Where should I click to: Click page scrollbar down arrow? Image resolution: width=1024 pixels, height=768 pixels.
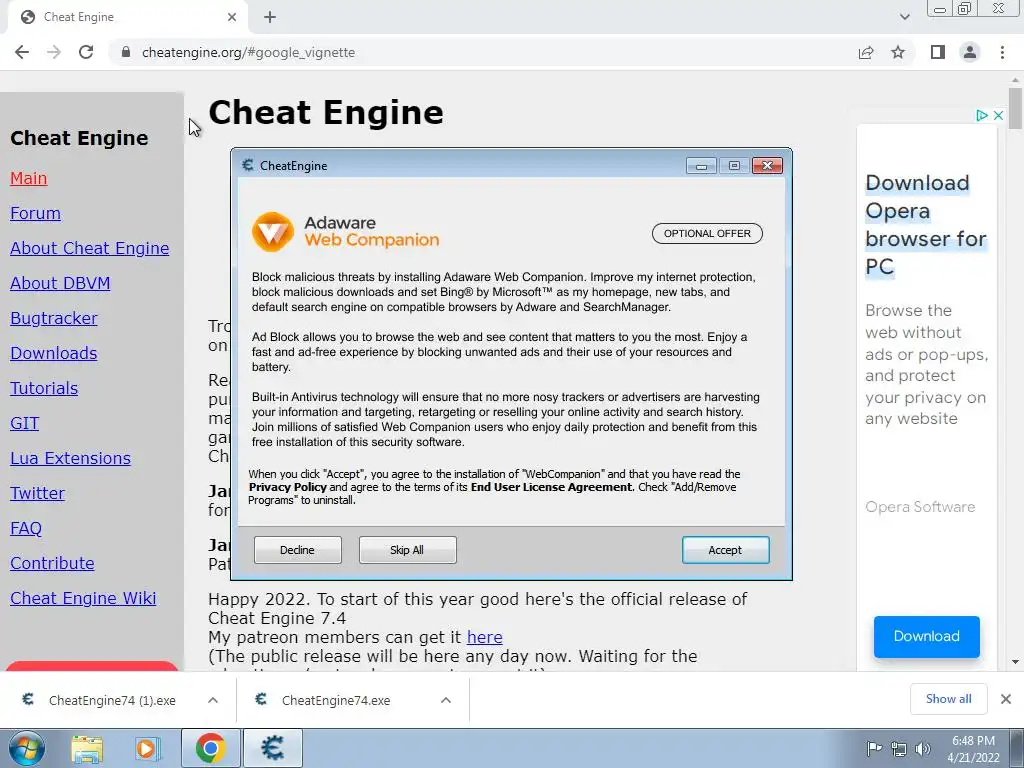tap(1015, 662)
